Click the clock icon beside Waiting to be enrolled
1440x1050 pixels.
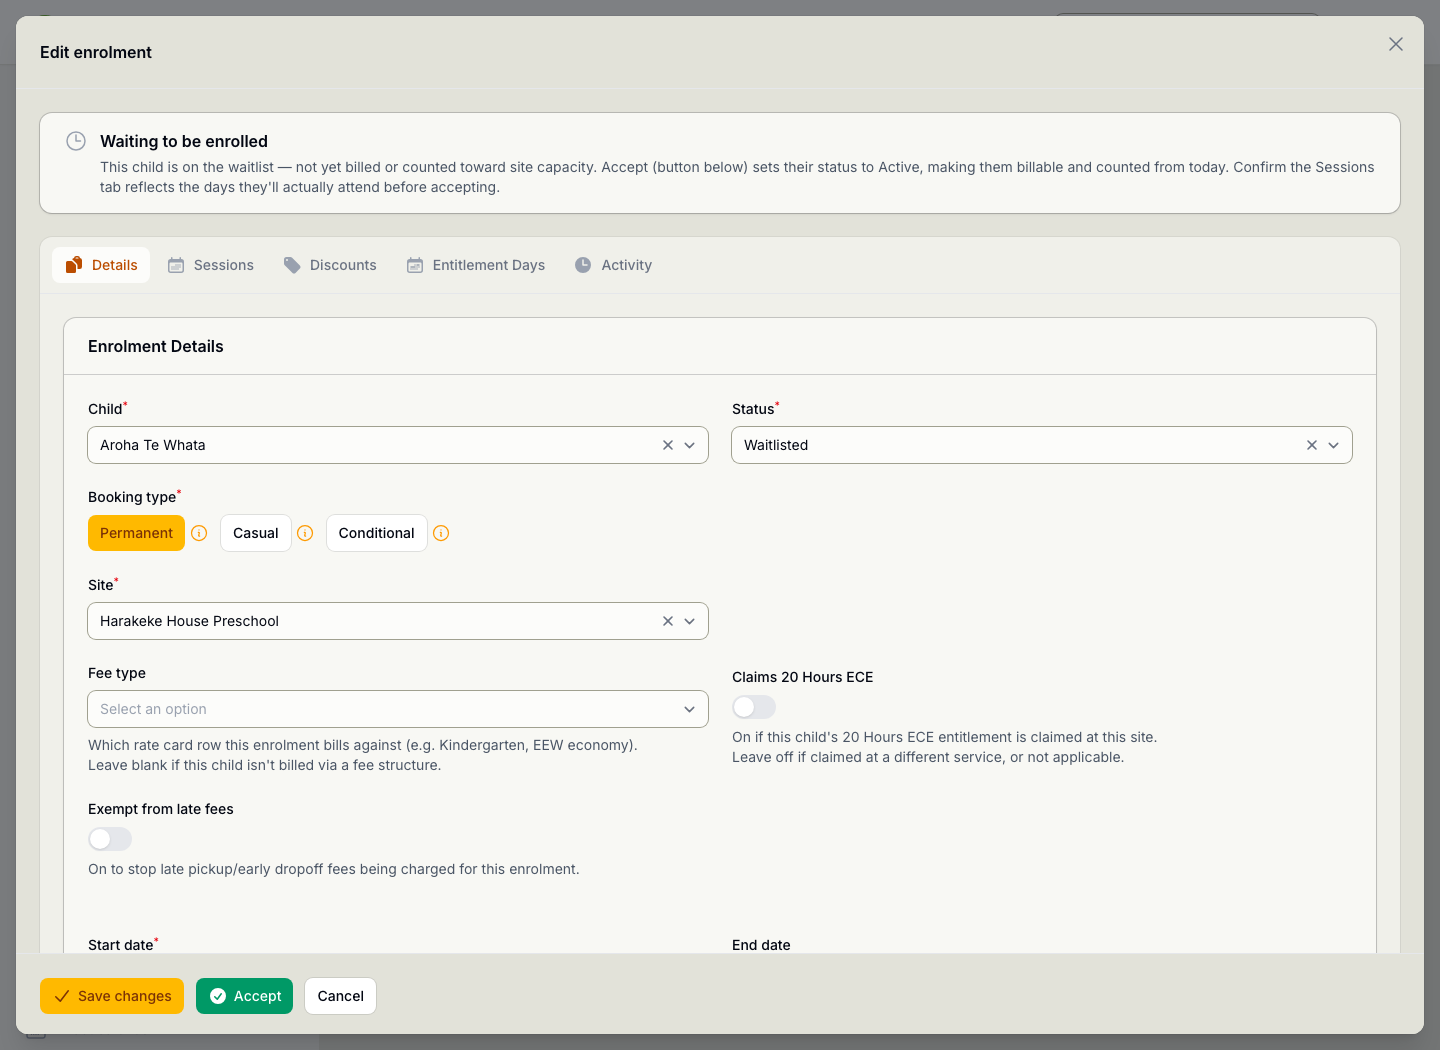(76, 141)
